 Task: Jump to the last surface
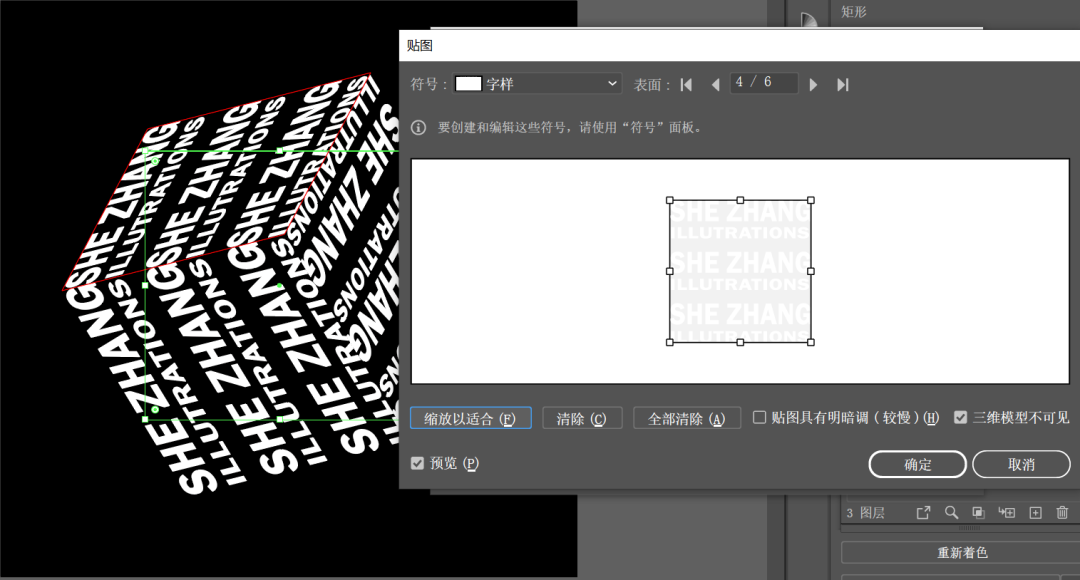[843, 85]
